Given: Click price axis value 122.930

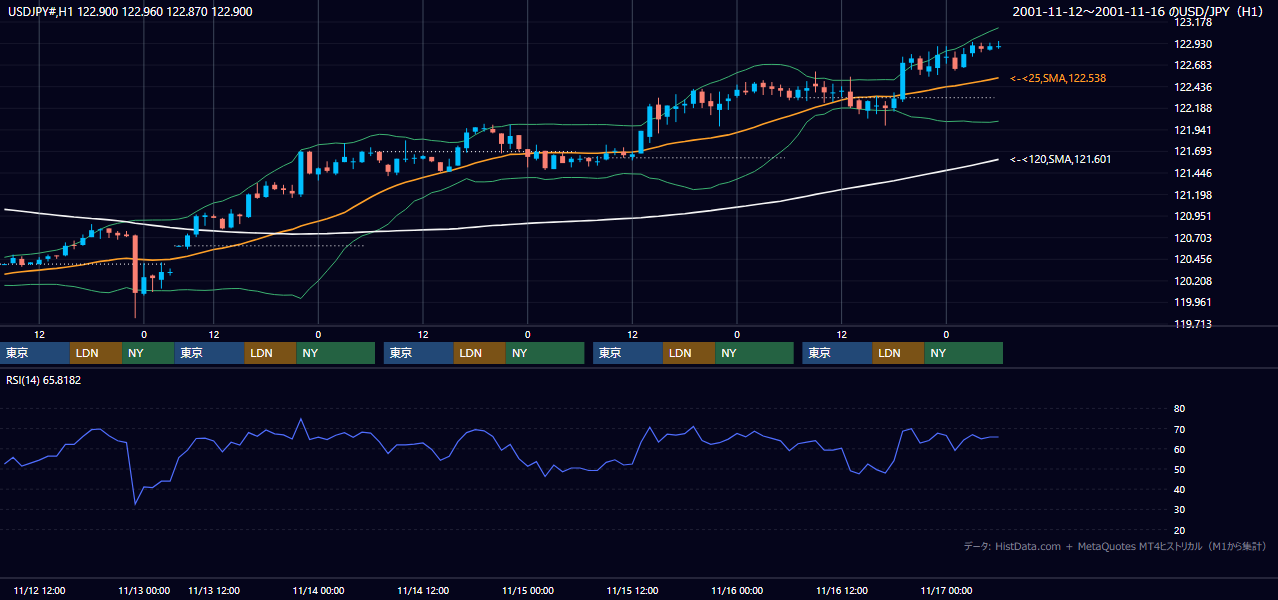Looking at the screenshot, I should coord(1193,44).
